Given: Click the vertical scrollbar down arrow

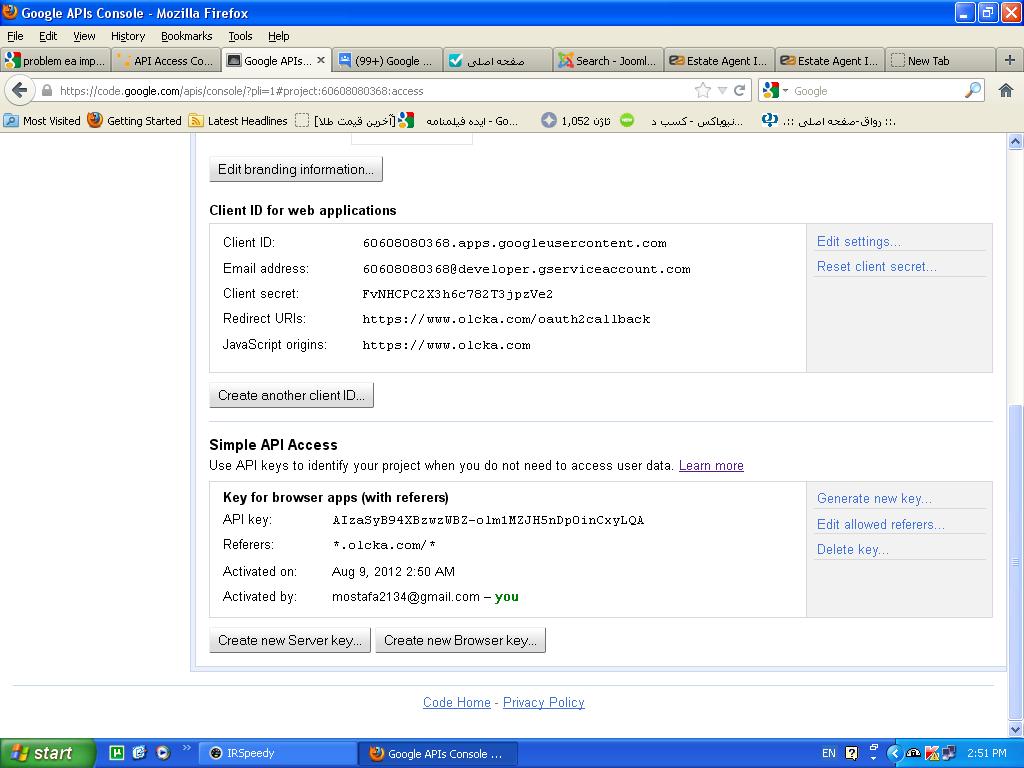Looking at the screenshot, I should tap(1015, 729).
